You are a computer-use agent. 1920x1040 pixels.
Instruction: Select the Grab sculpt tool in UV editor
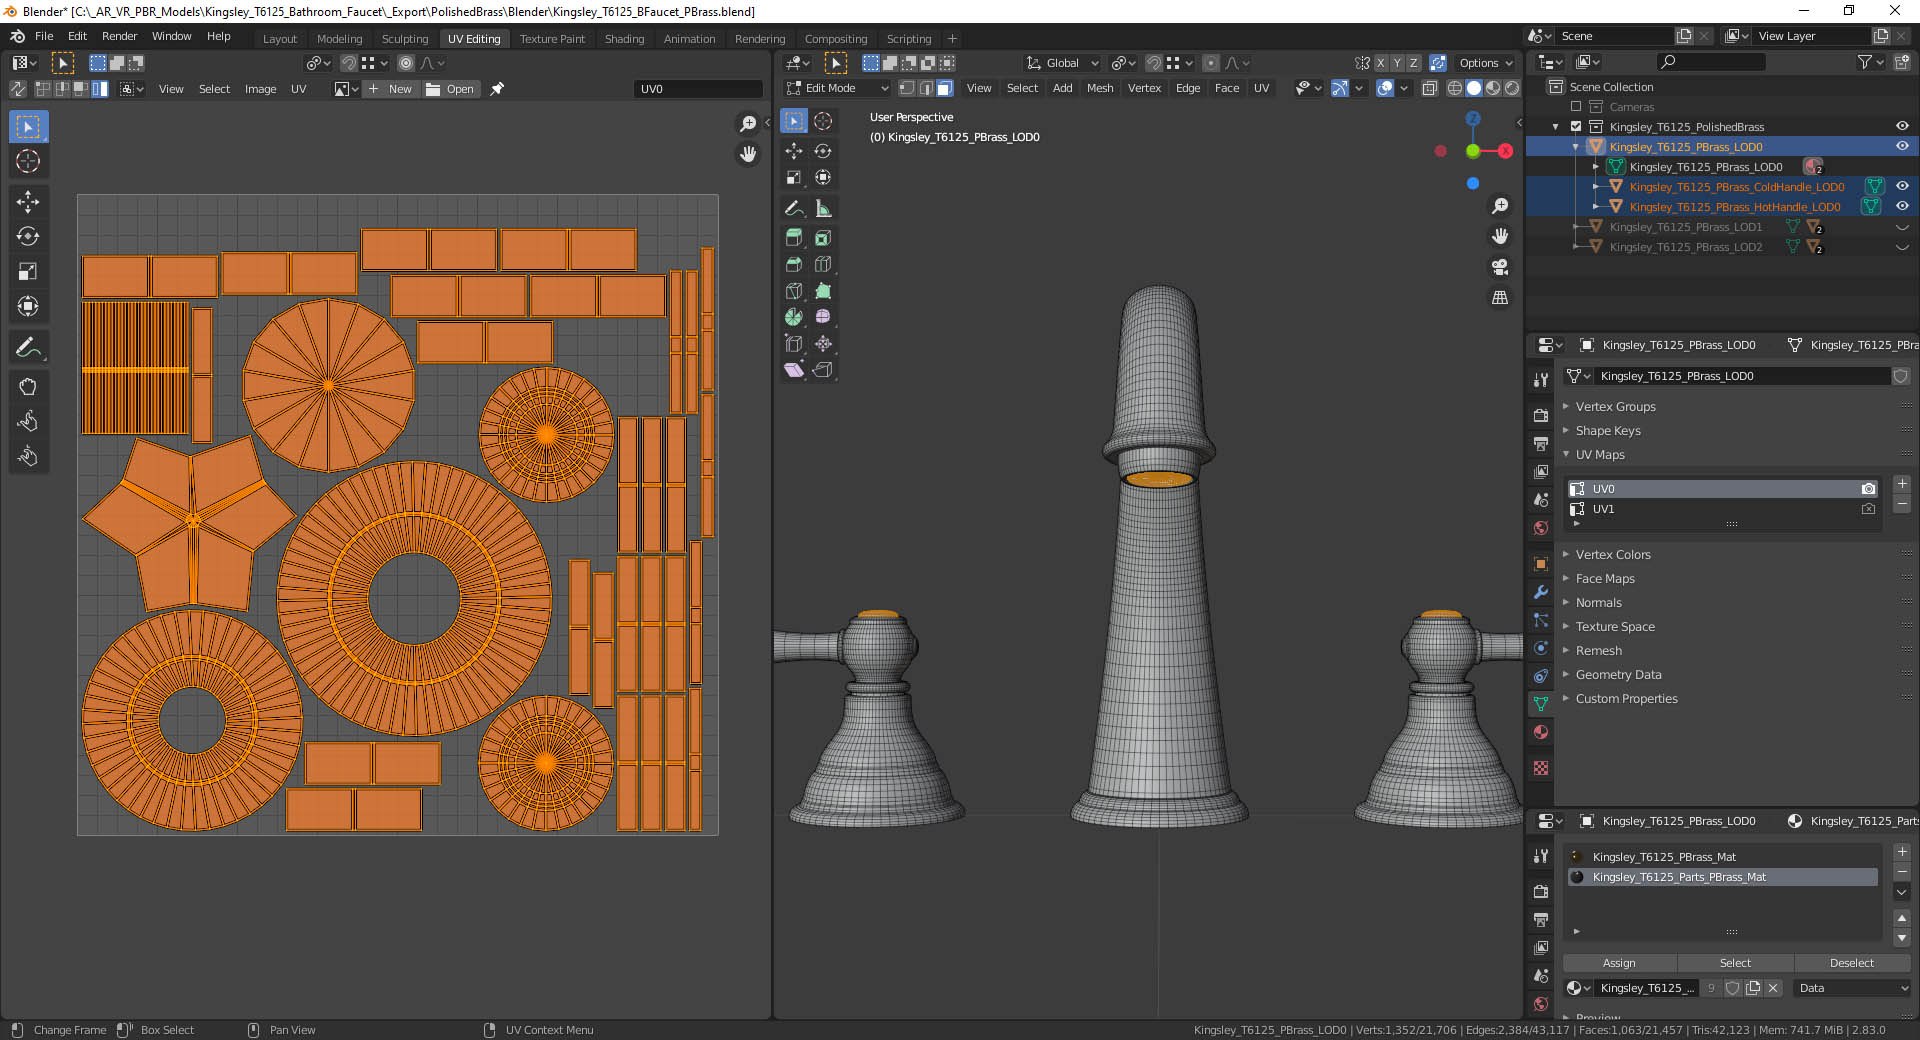click(28, 387)
